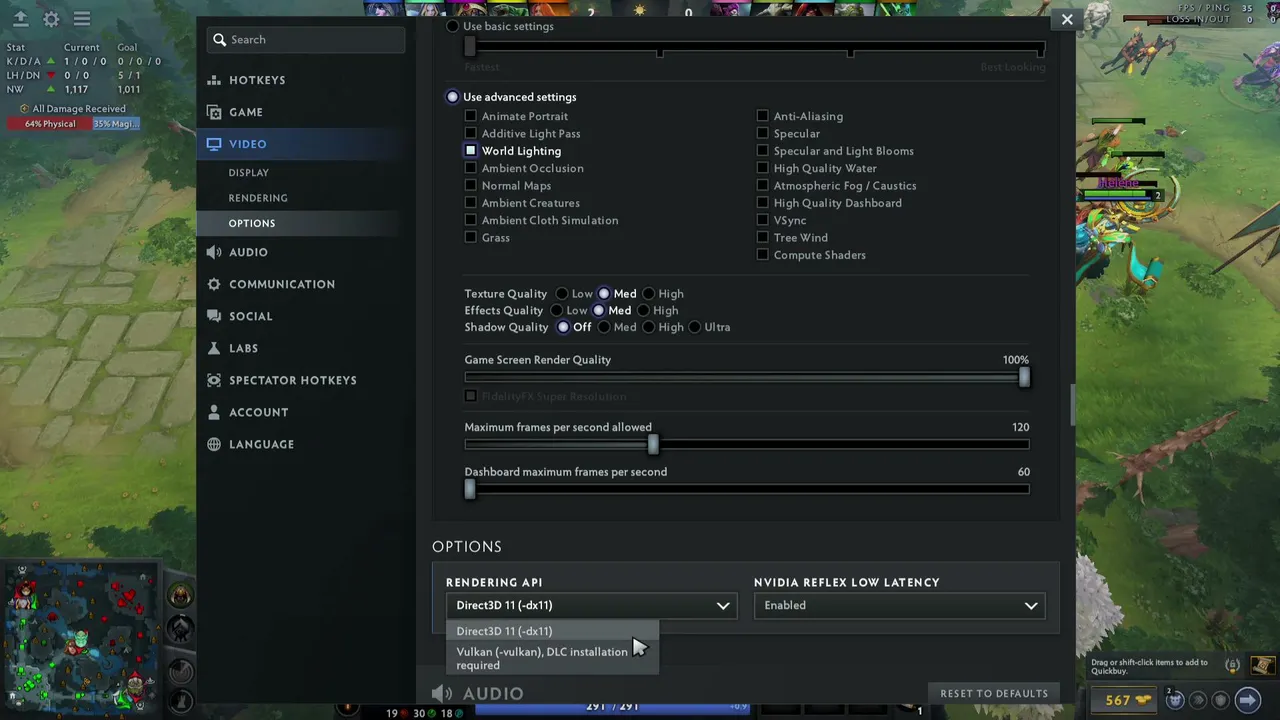Select the courier icon with badge 2
The width and height of the screenshot is (1280, 720).
(1176, 700)
